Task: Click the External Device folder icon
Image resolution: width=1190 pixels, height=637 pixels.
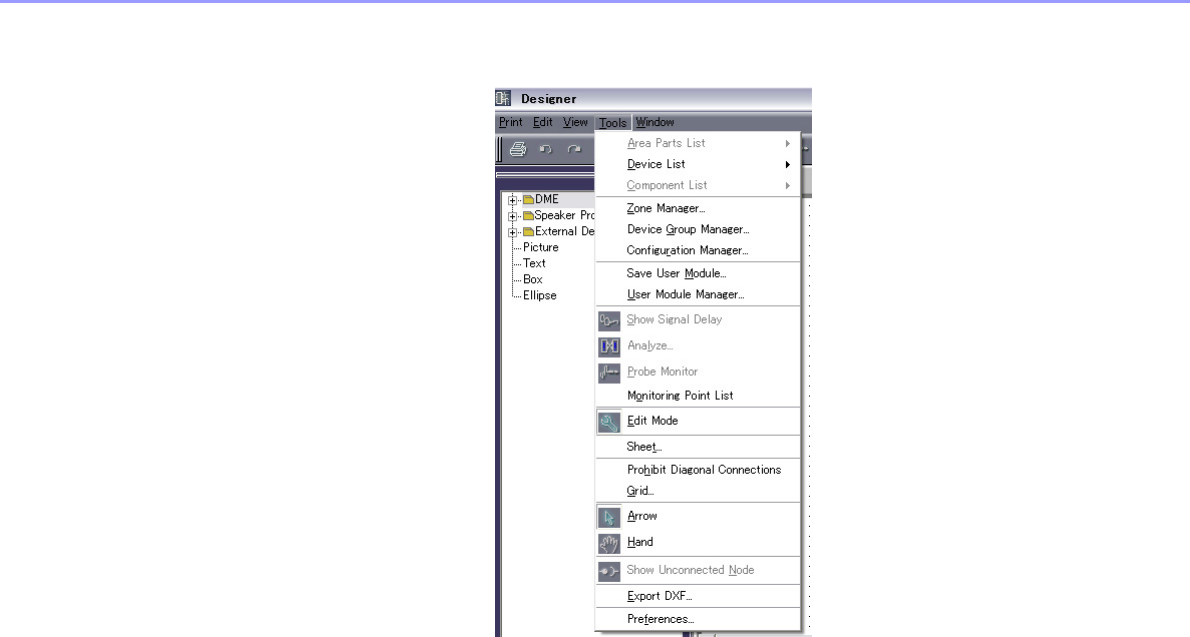Action: point(528,232)
